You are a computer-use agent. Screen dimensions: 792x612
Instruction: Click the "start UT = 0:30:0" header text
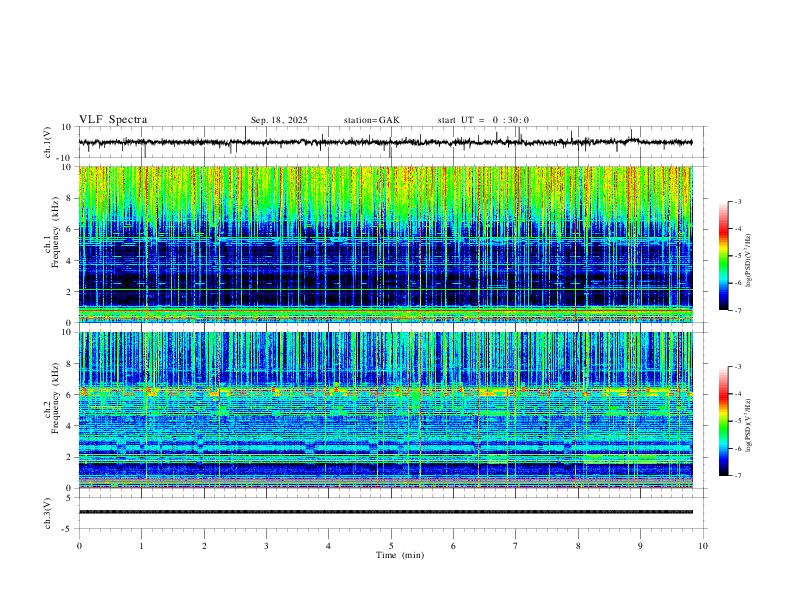483,120
